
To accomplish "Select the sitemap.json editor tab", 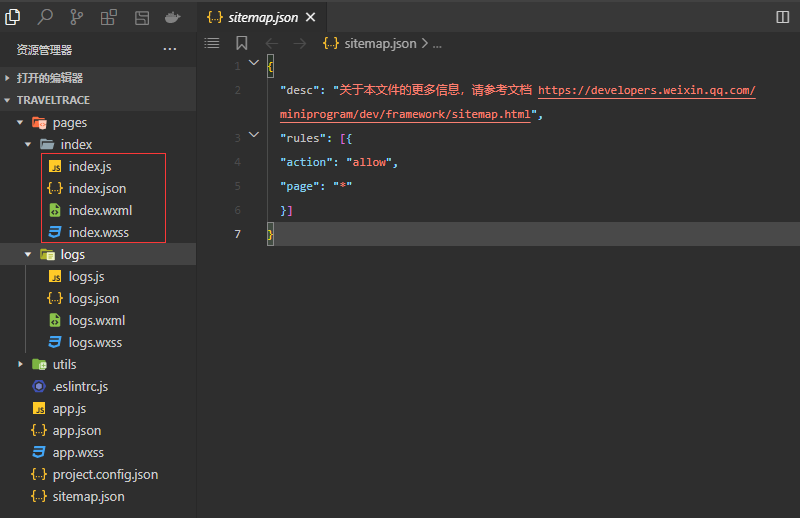I will pos(262,17).
